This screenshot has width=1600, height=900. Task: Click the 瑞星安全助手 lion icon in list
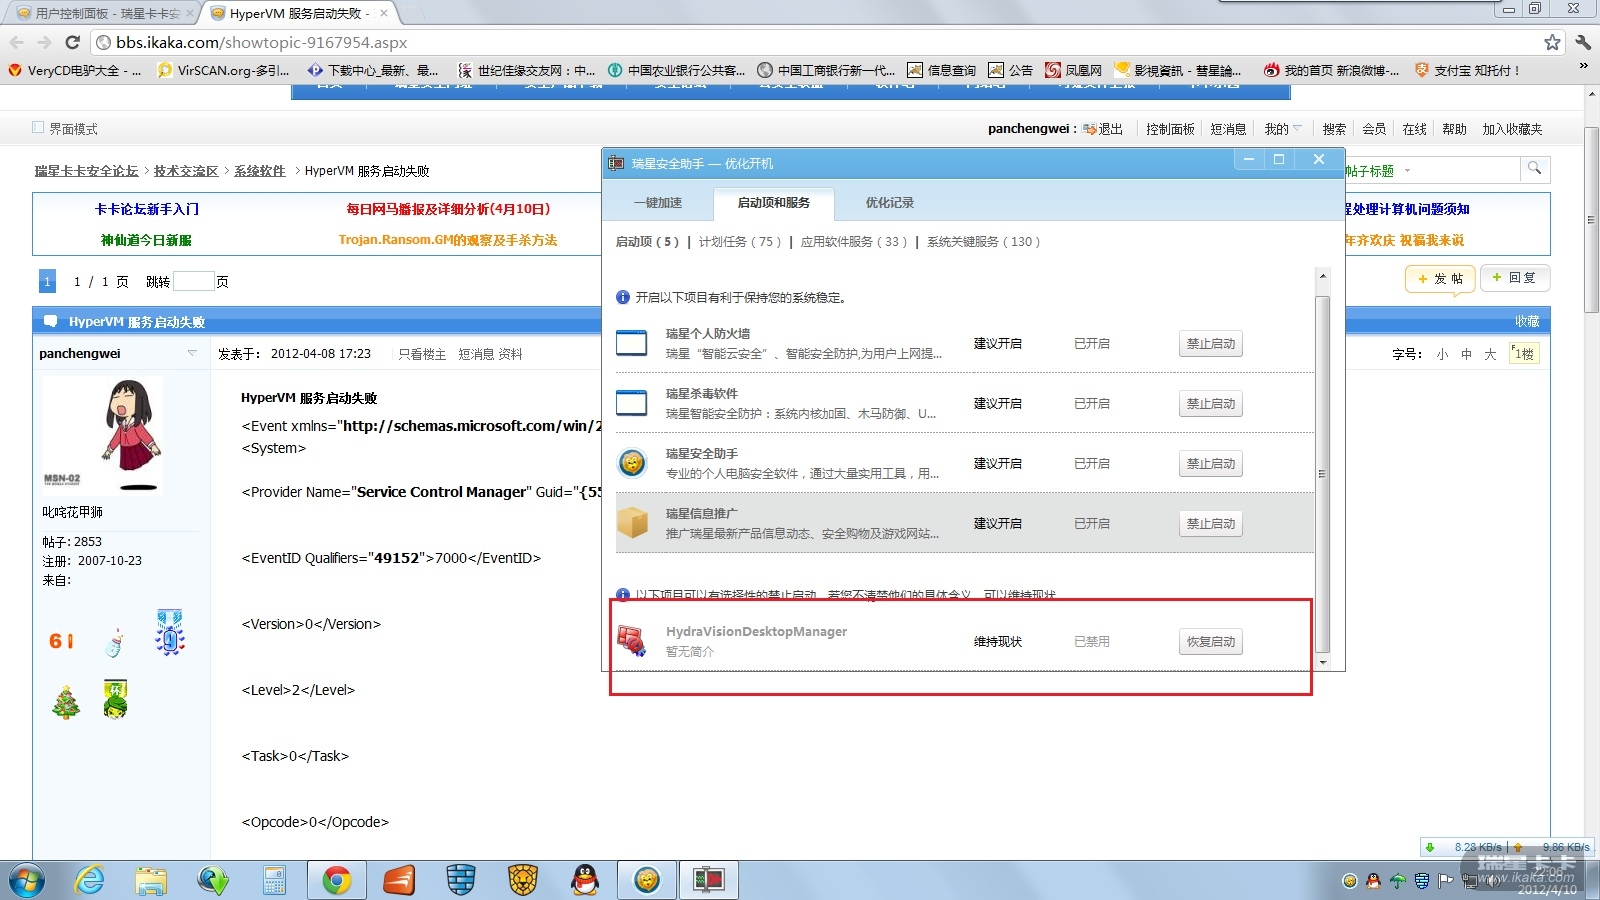click(631, 463)
